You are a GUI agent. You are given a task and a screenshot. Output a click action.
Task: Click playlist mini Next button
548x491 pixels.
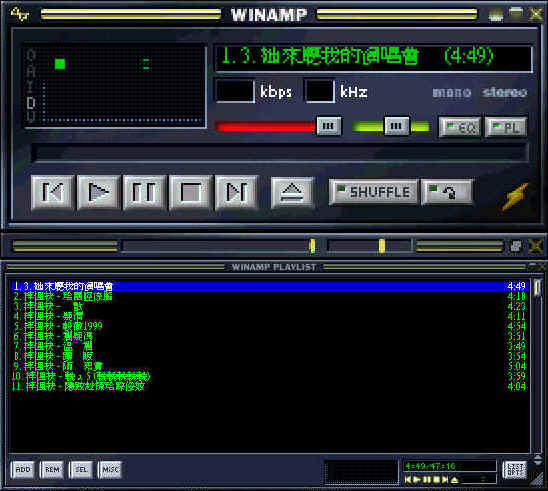click(445, 479)
